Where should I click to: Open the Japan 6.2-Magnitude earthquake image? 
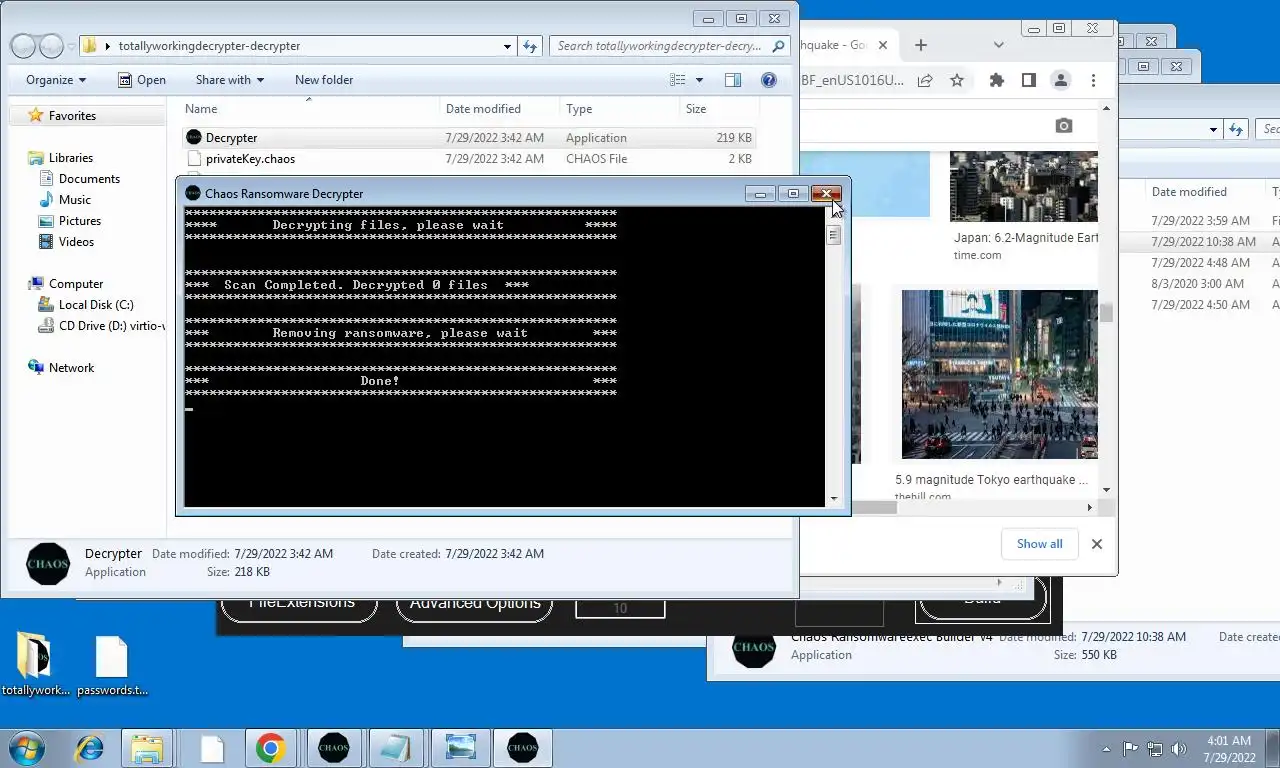(1023, 186)
